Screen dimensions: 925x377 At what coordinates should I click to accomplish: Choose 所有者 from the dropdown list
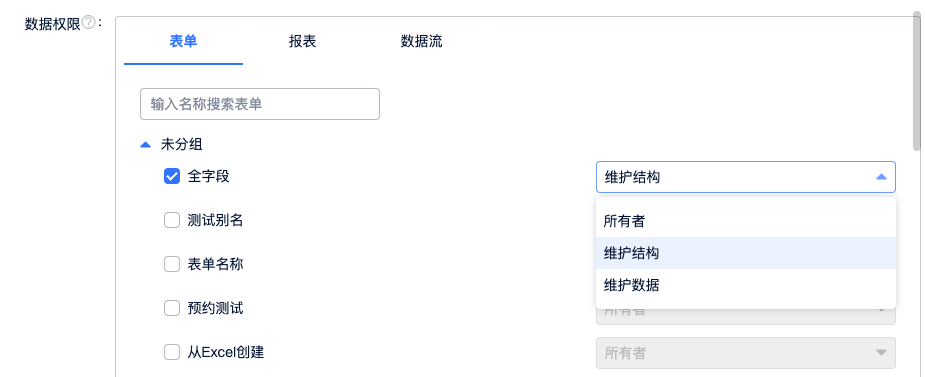[x=746, y=221]
